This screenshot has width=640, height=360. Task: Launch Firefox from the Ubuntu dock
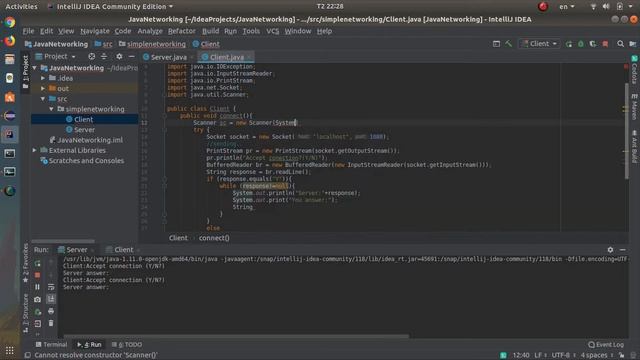[x=10, y=41]
